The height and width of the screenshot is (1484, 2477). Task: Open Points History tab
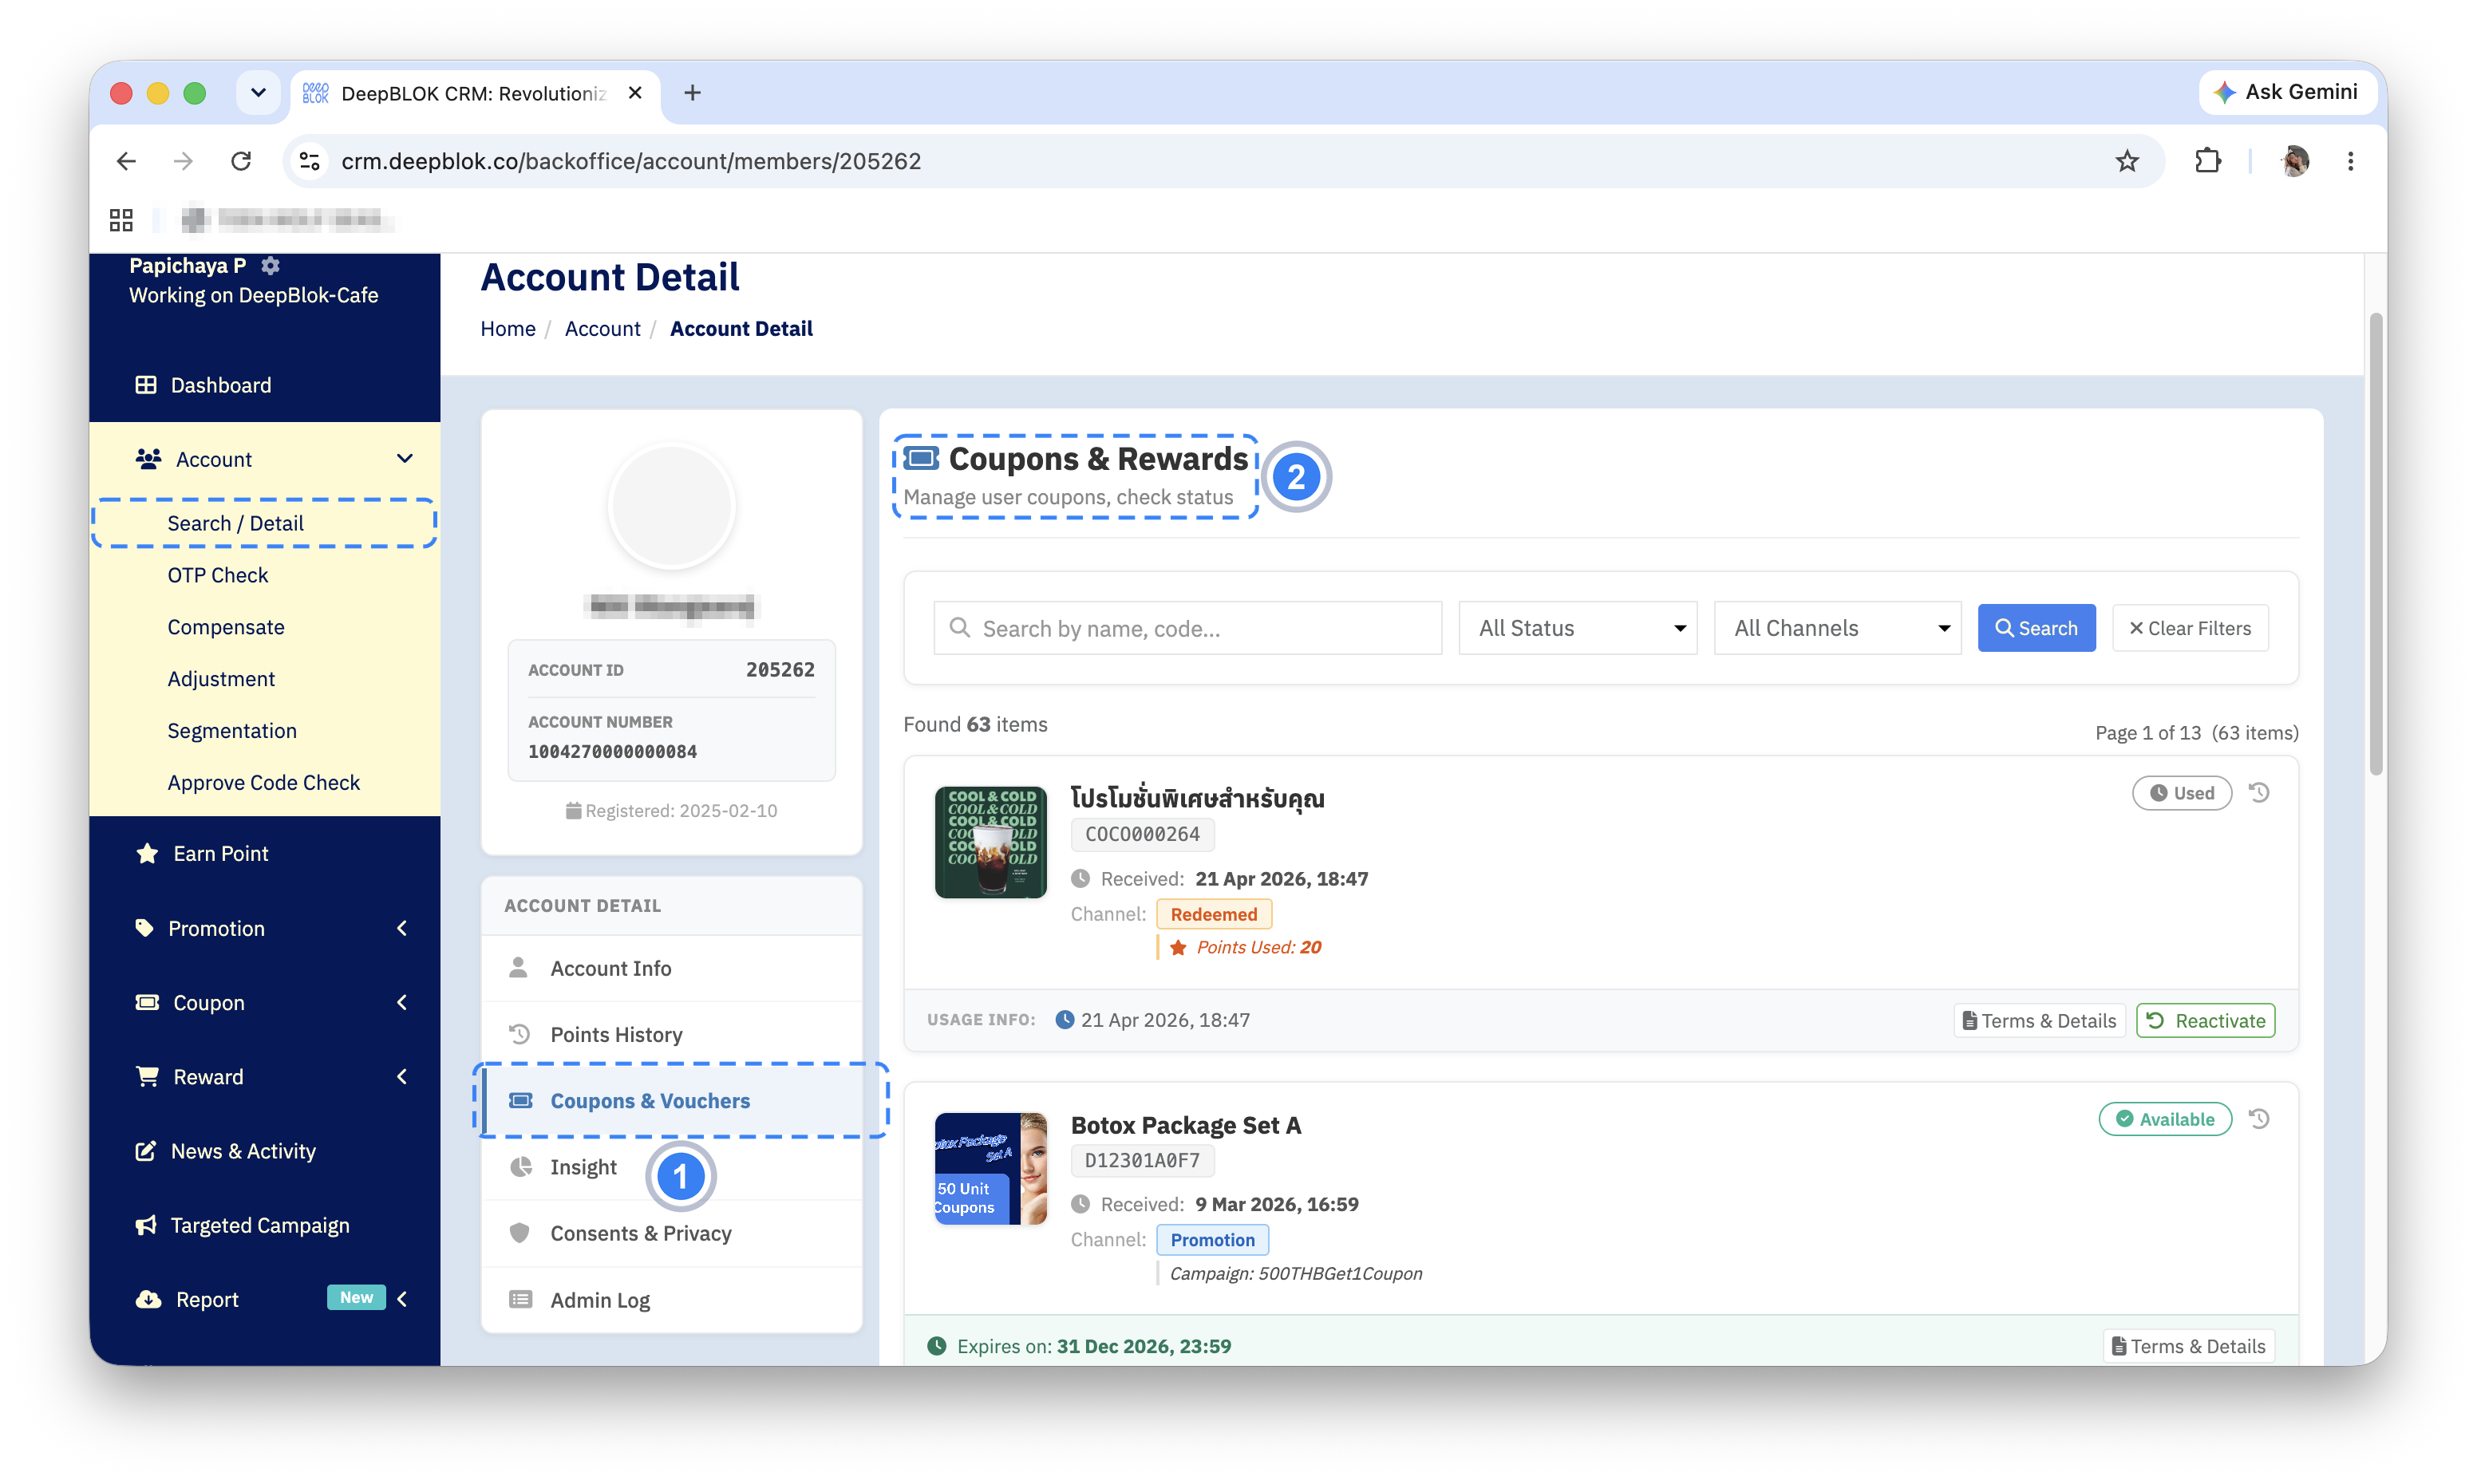click(672, 1034)
